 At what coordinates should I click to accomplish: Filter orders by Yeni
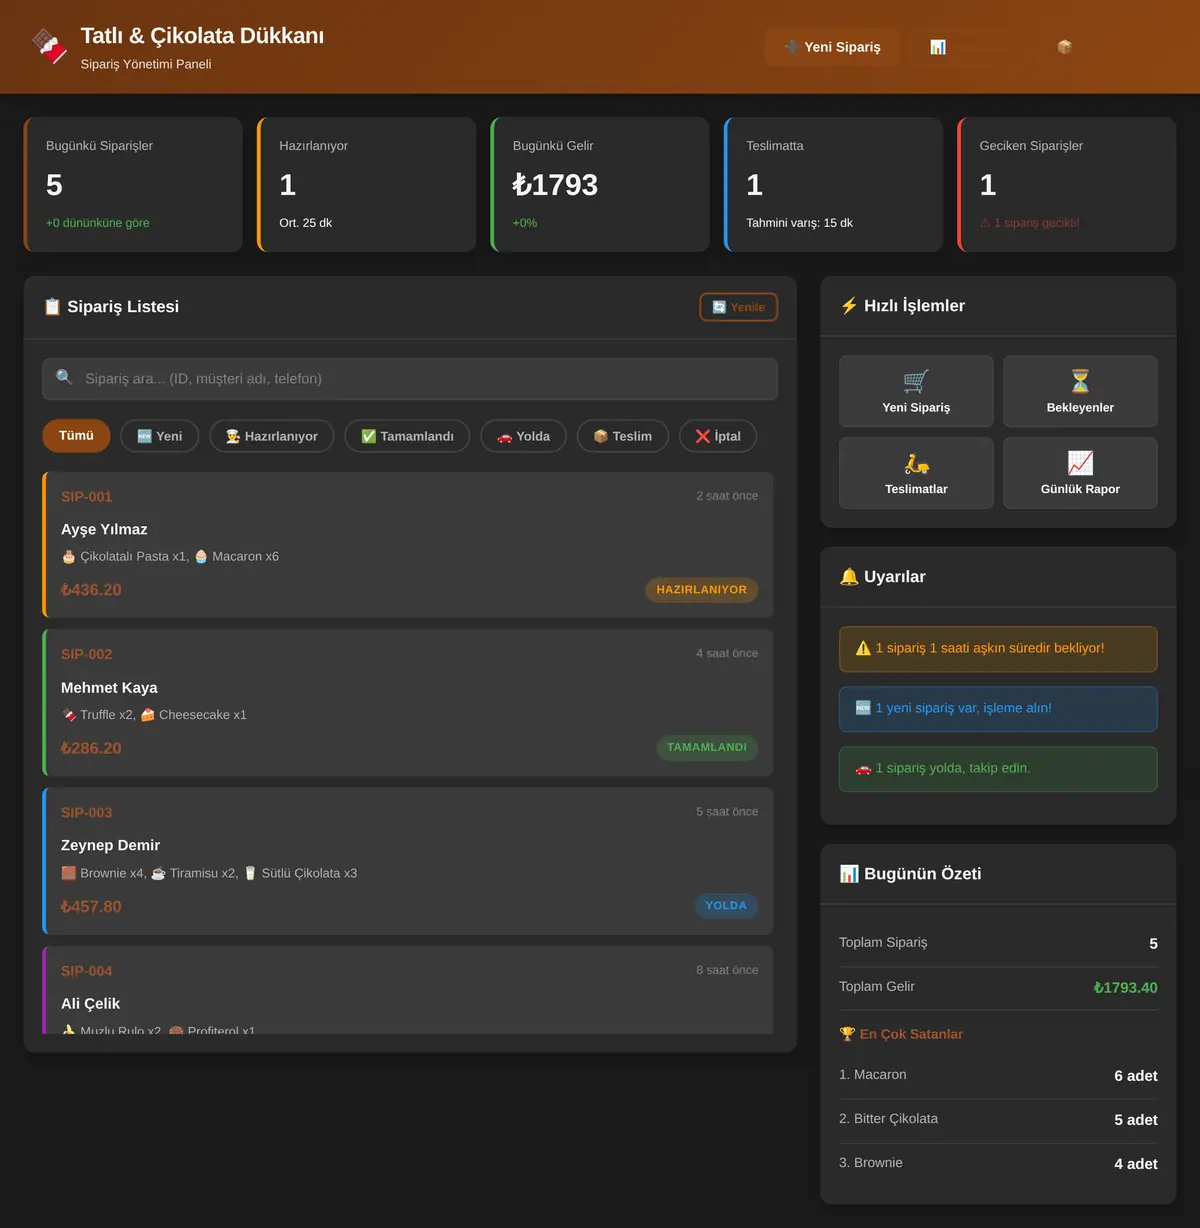(160, 436)
